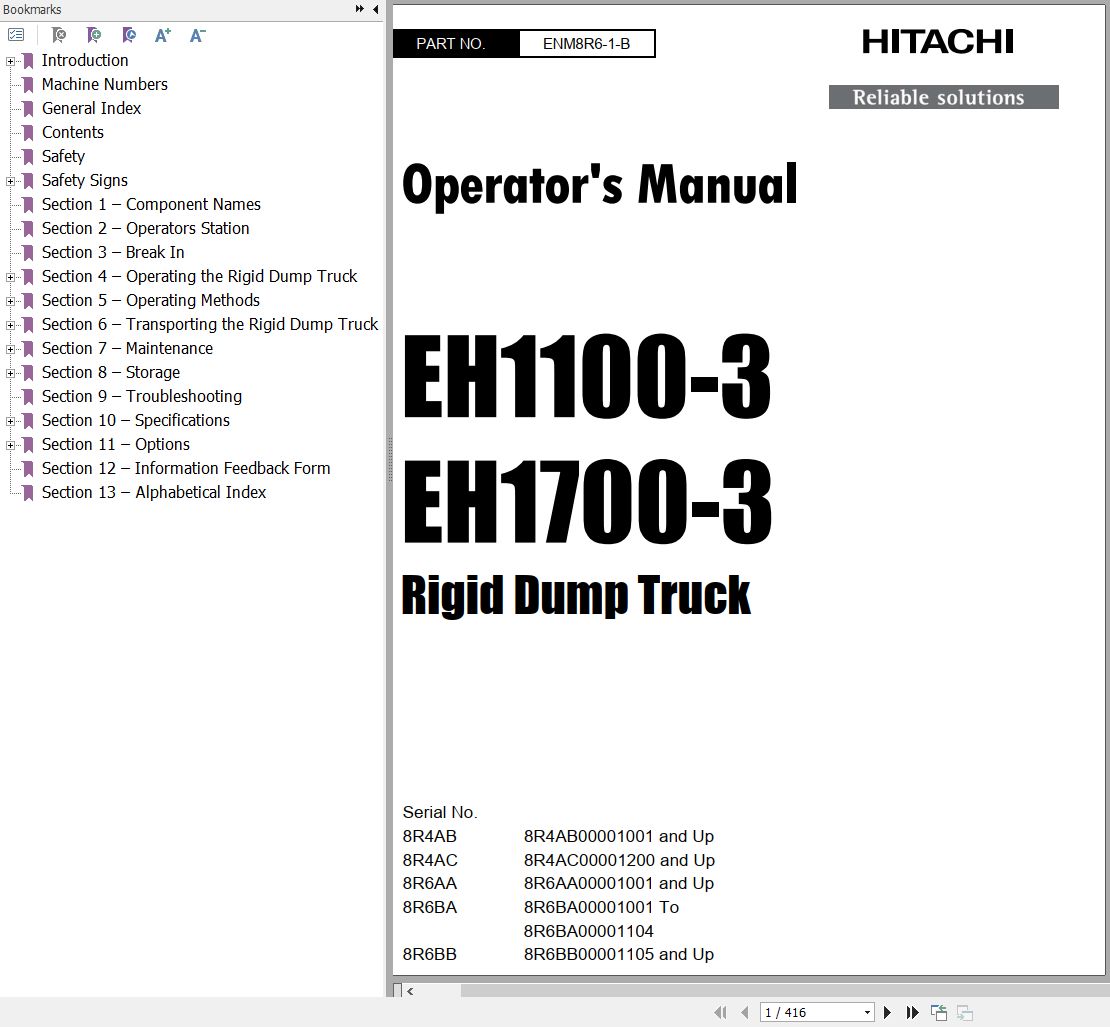Click the Contents bookmark flag icon
1110x1027 pixels.
[x=28, y=133]
